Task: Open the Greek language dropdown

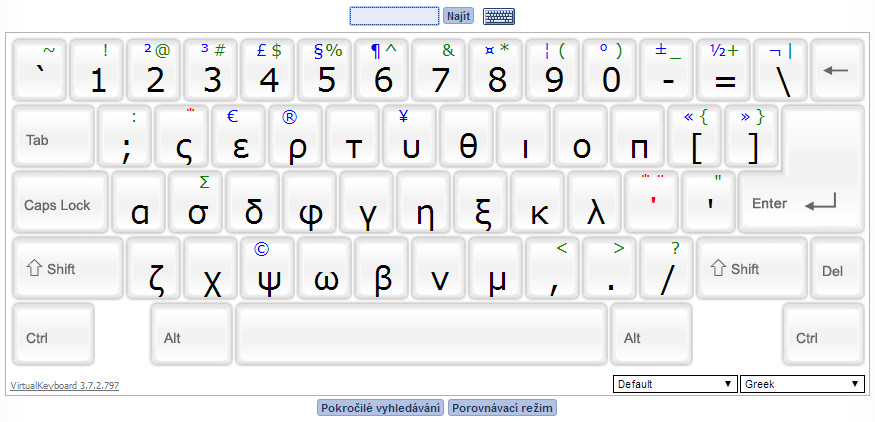Action: [x=802, y=384]
